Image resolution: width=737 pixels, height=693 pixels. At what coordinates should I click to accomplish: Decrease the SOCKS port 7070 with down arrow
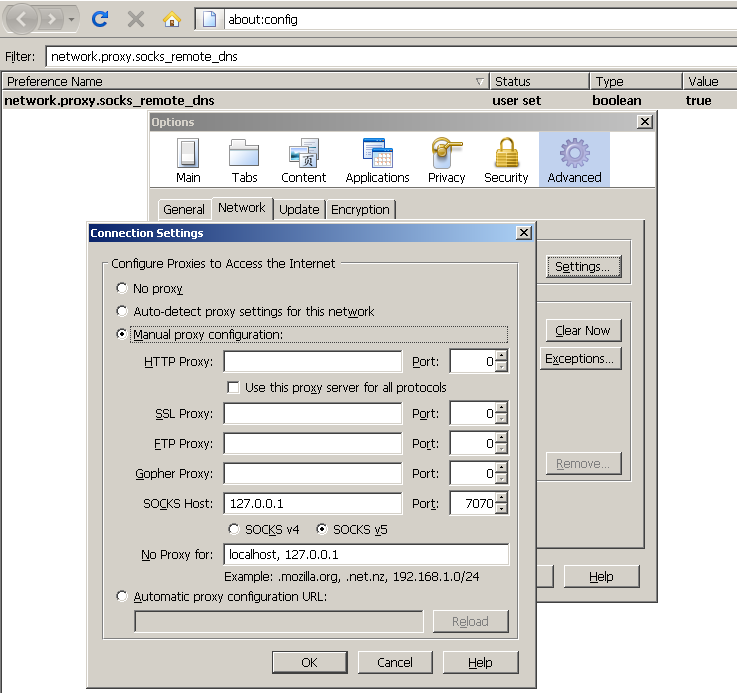[x=502, y=509]
